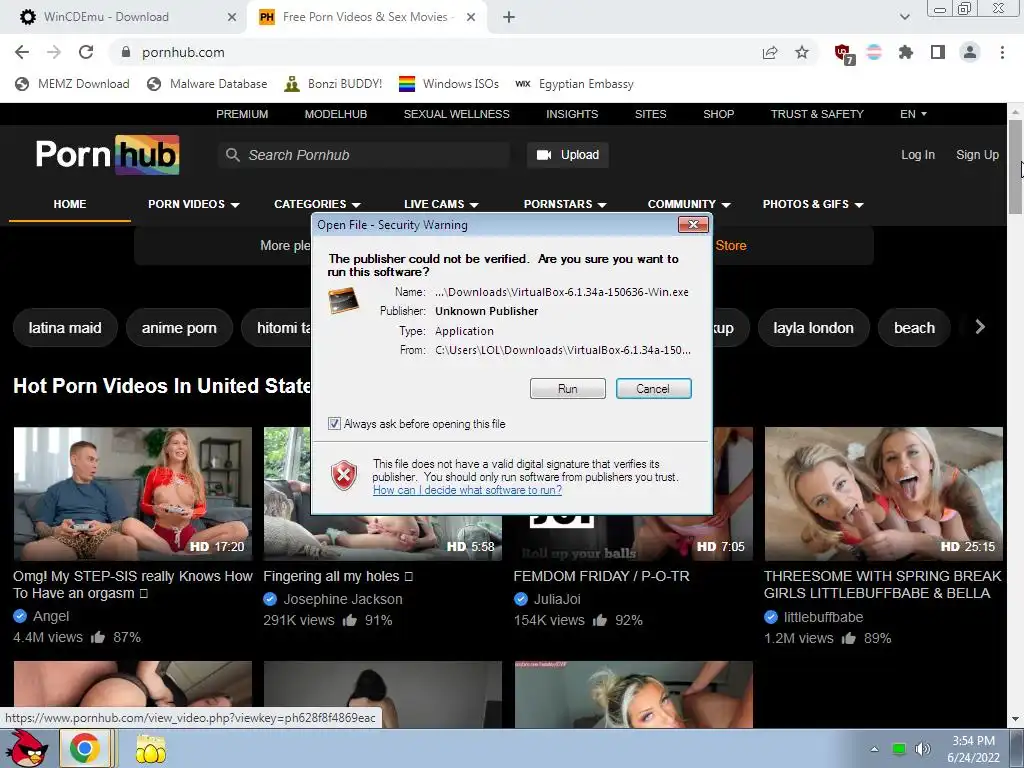View site info via lock icon
This screenshot has height=768, width=1024.
(126, 52)
